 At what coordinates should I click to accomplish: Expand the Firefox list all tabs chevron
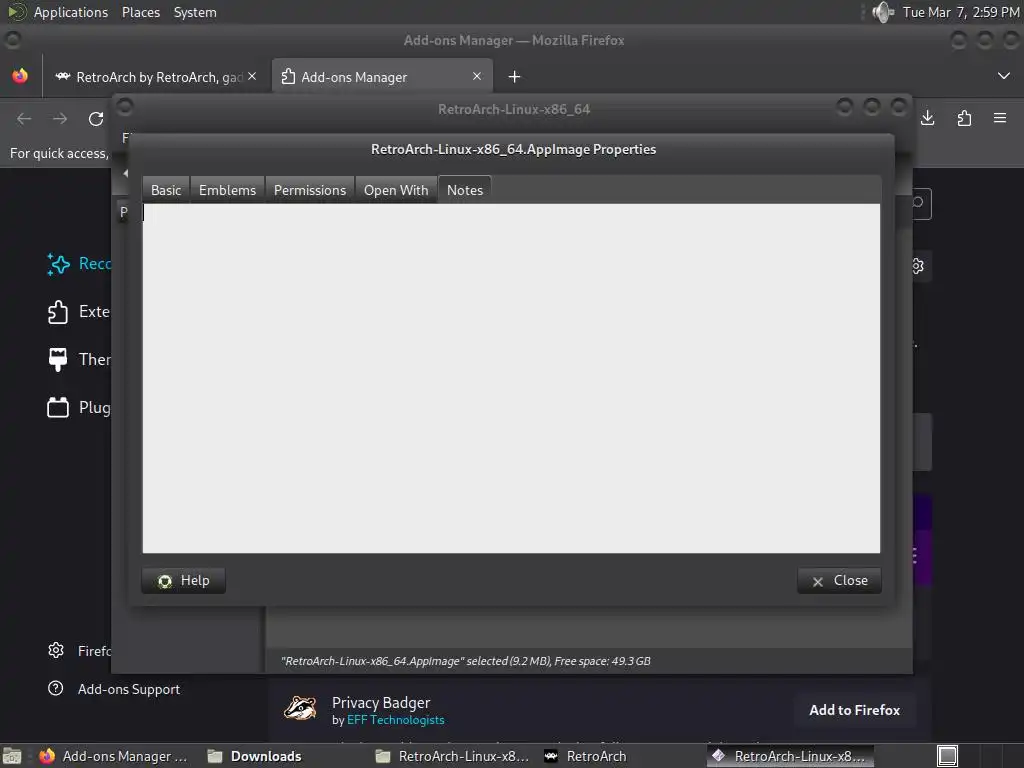[x=1004, y=76]
